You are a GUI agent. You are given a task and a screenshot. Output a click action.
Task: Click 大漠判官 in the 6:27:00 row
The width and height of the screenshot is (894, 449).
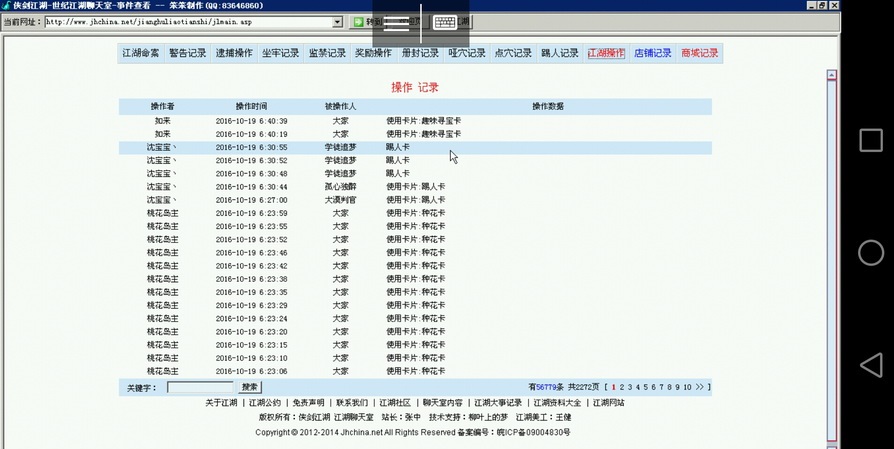click(340, 199)
